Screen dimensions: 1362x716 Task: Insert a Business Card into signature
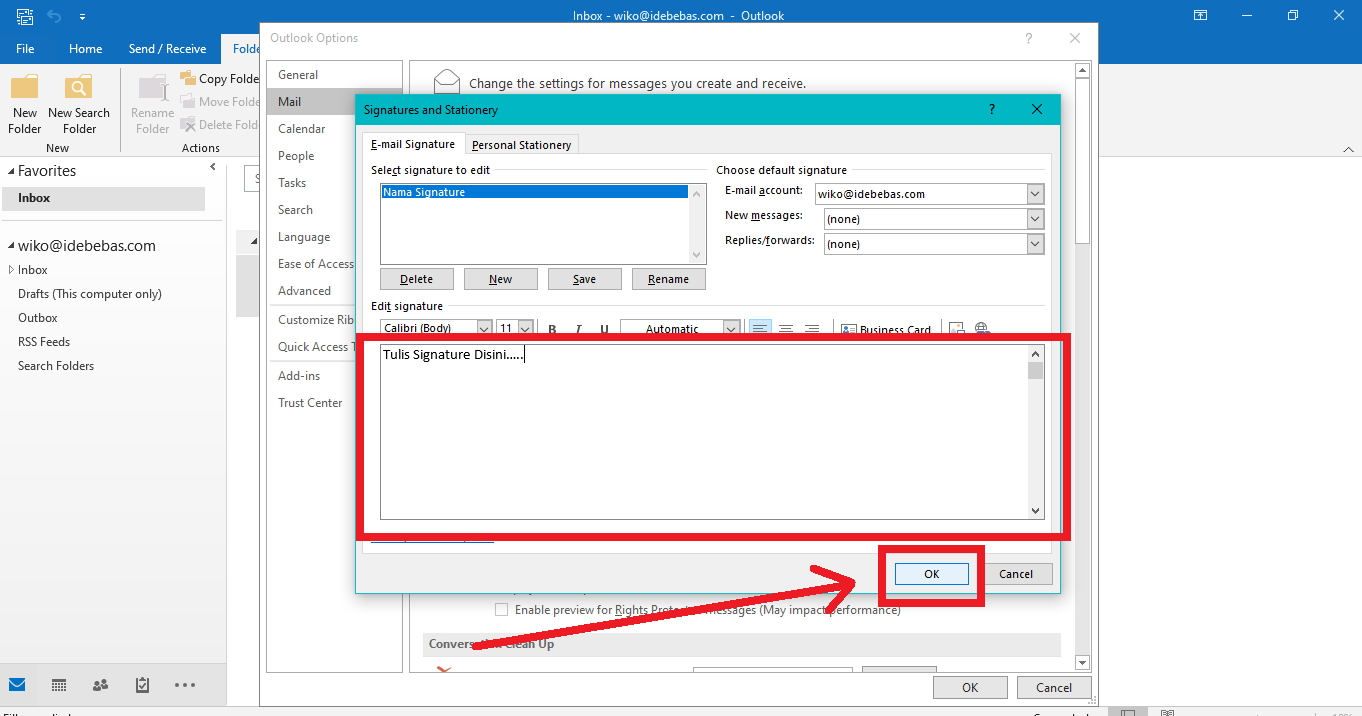pos(886,329)
